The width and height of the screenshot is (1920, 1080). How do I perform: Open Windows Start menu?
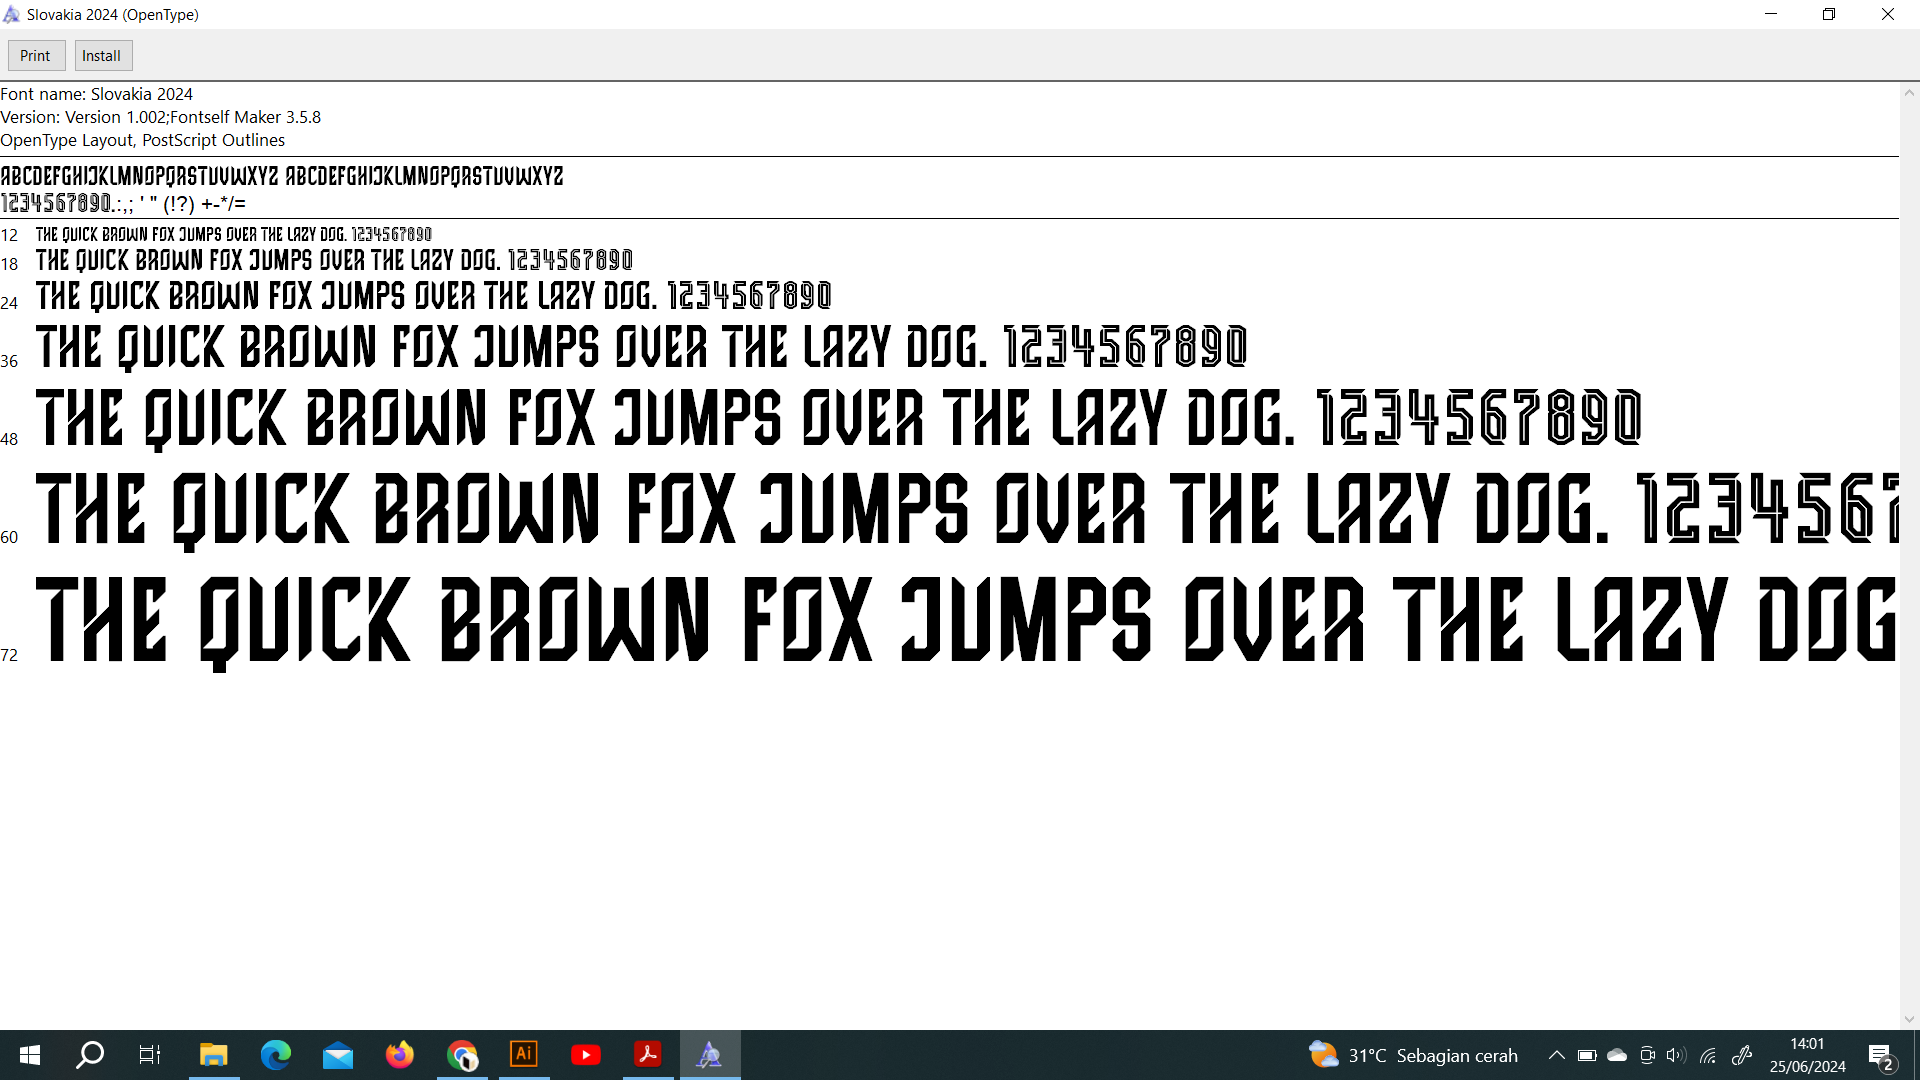pyautogui.click(x=30, y=1055)
